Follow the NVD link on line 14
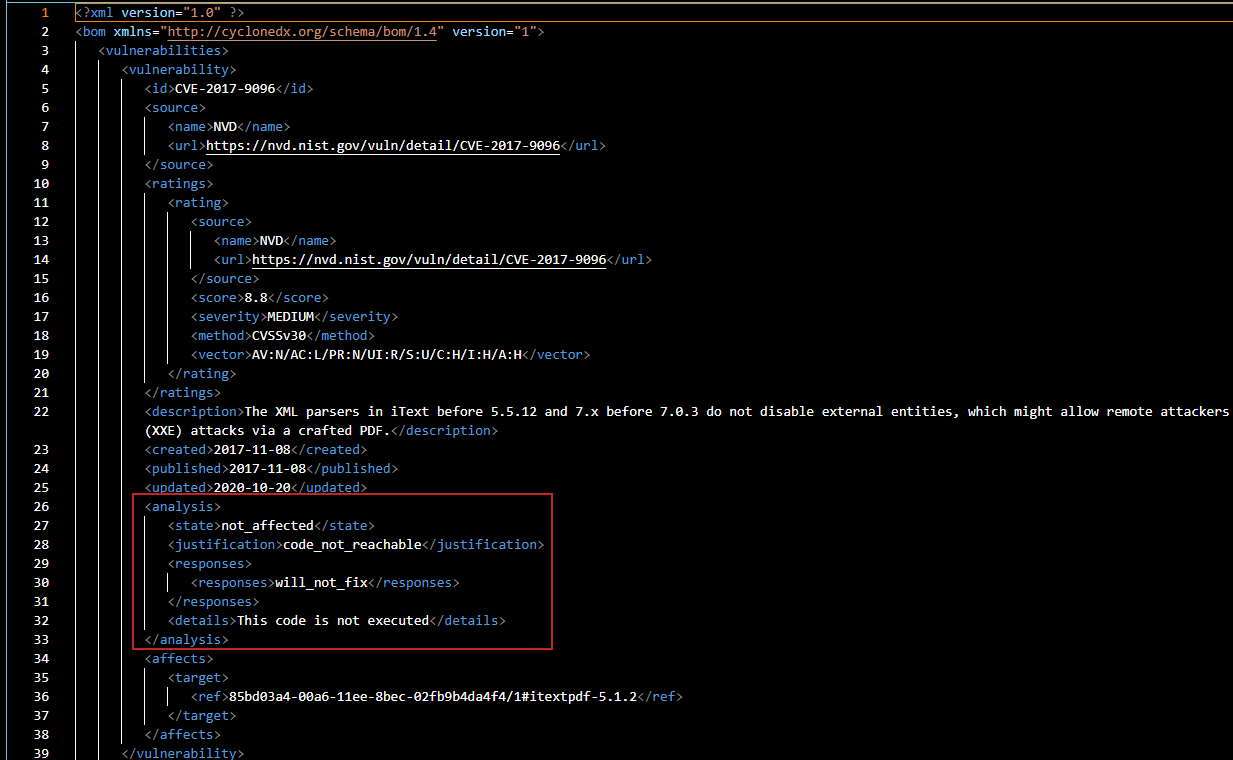The image size is (1233, 760). (x=428, y=259)
